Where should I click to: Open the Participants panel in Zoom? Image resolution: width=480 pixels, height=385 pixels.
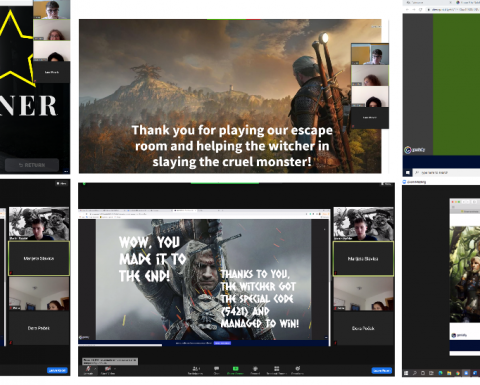click(x=195, y=370)
